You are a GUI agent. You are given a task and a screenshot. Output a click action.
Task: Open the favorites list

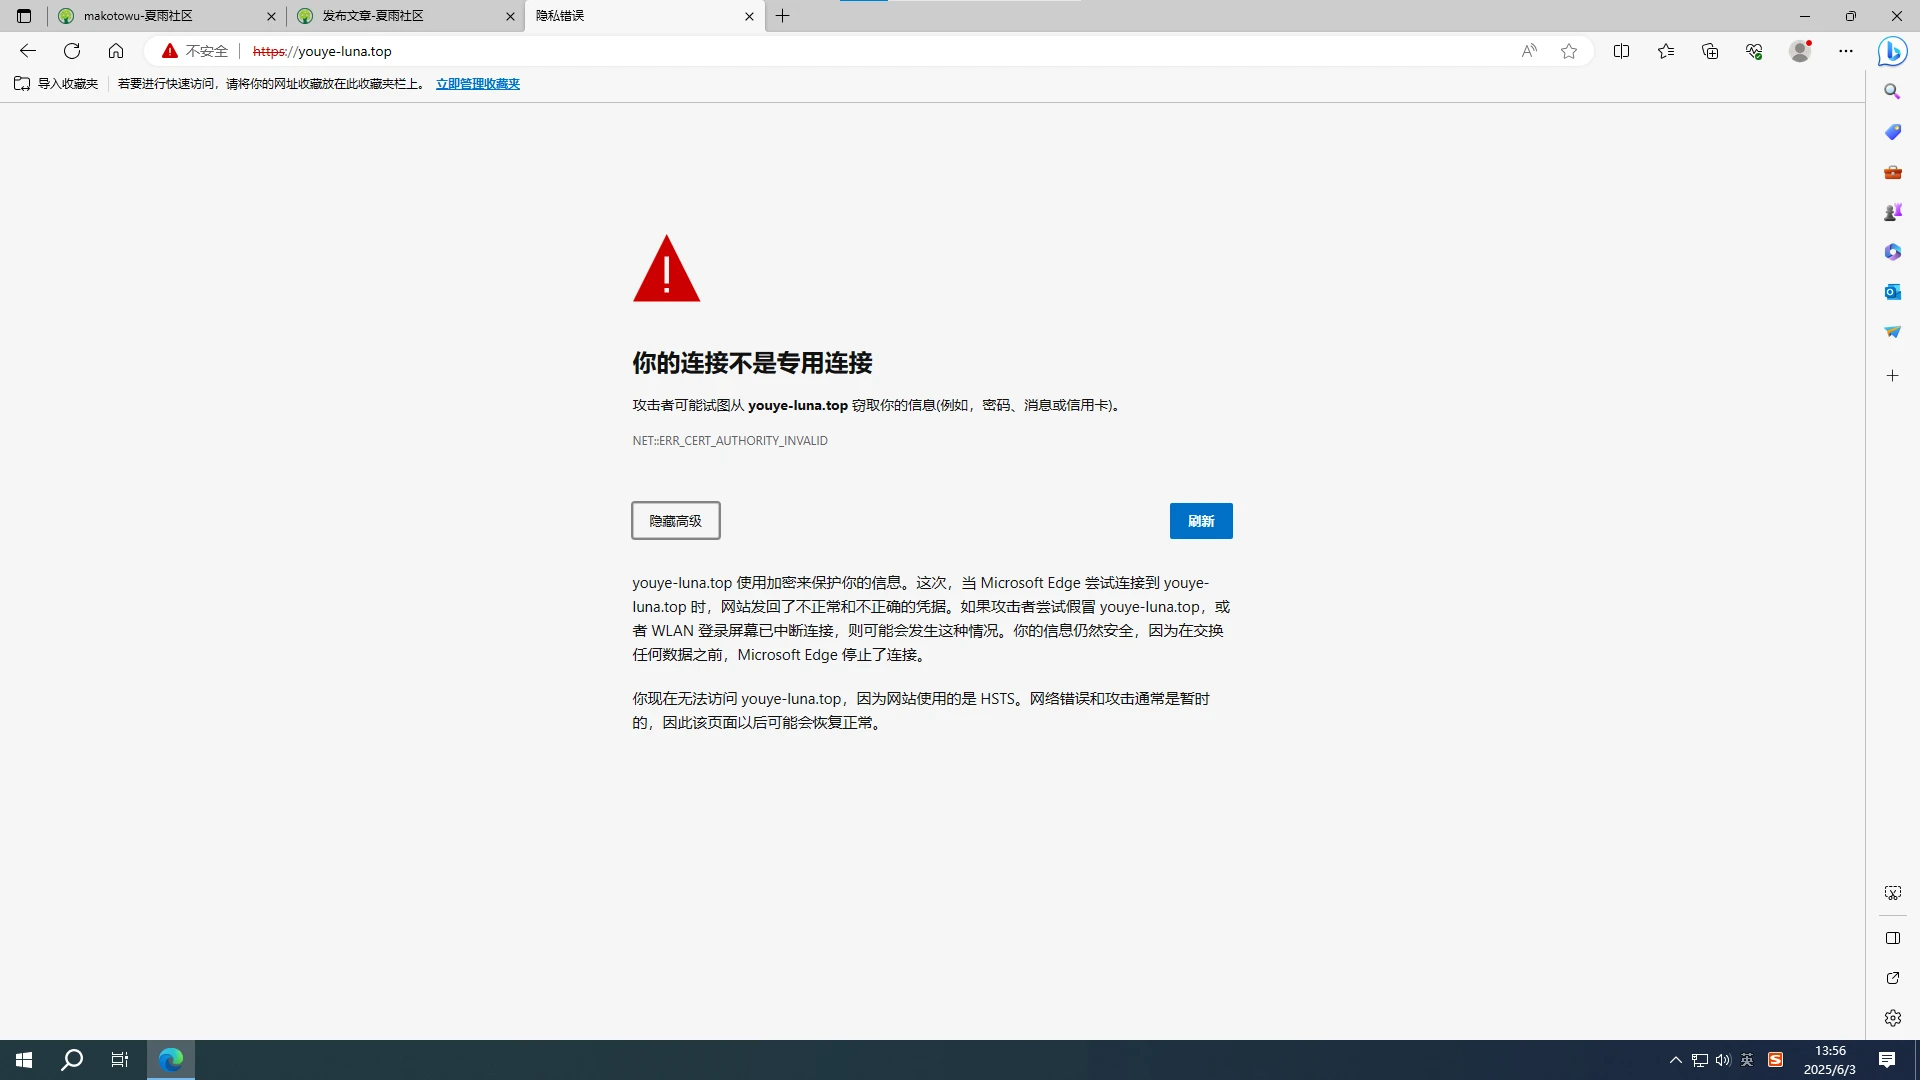[1666, 51]
